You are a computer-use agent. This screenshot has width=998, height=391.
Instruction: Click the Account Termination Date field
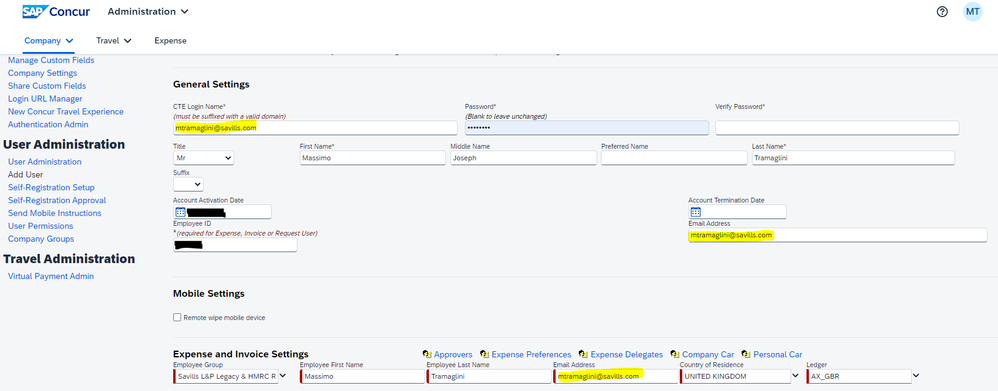pyautogui.click(x=737, y=212)
